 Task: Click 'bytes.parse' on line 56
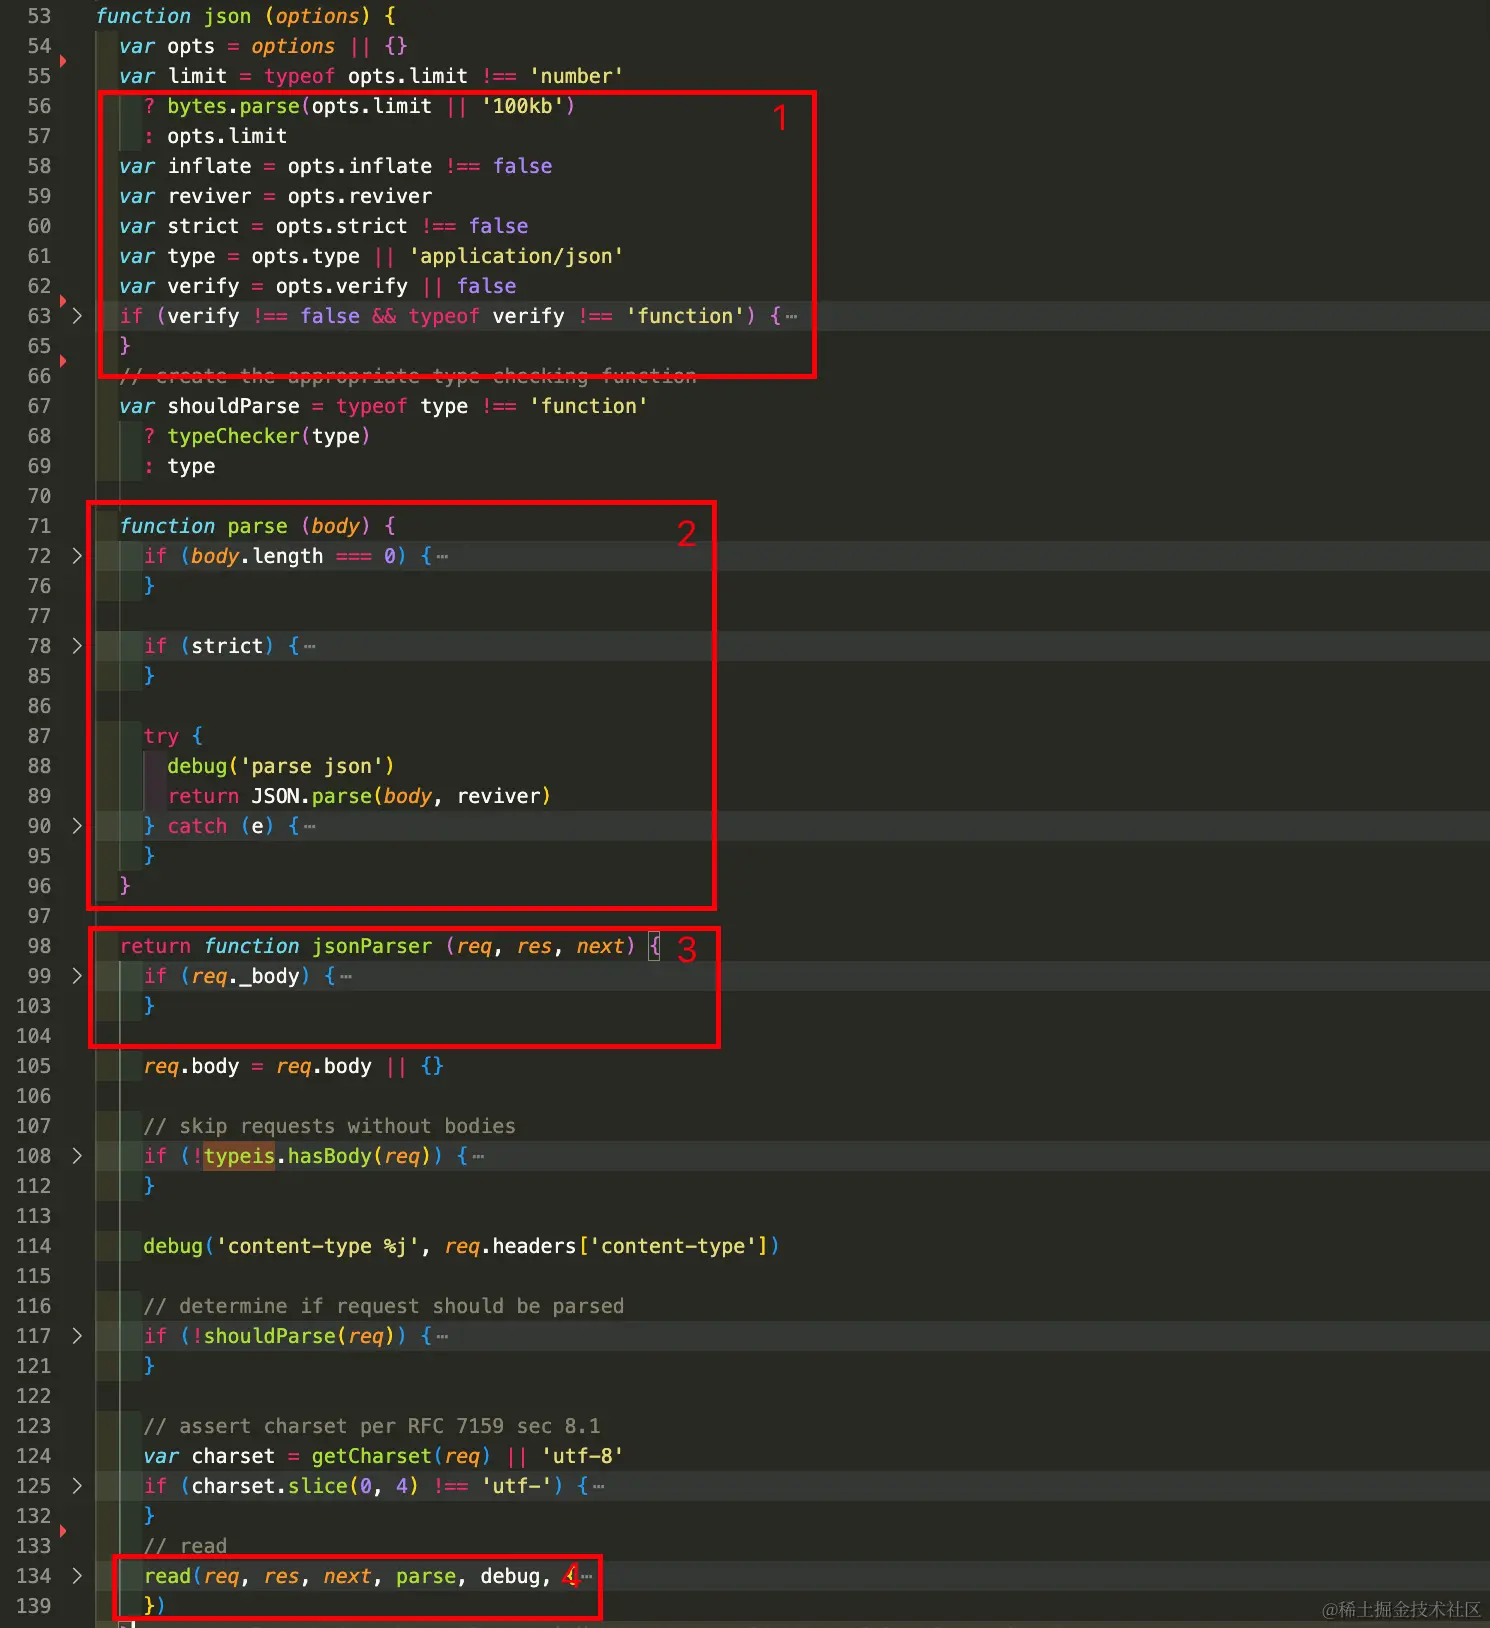pos(233,106)
